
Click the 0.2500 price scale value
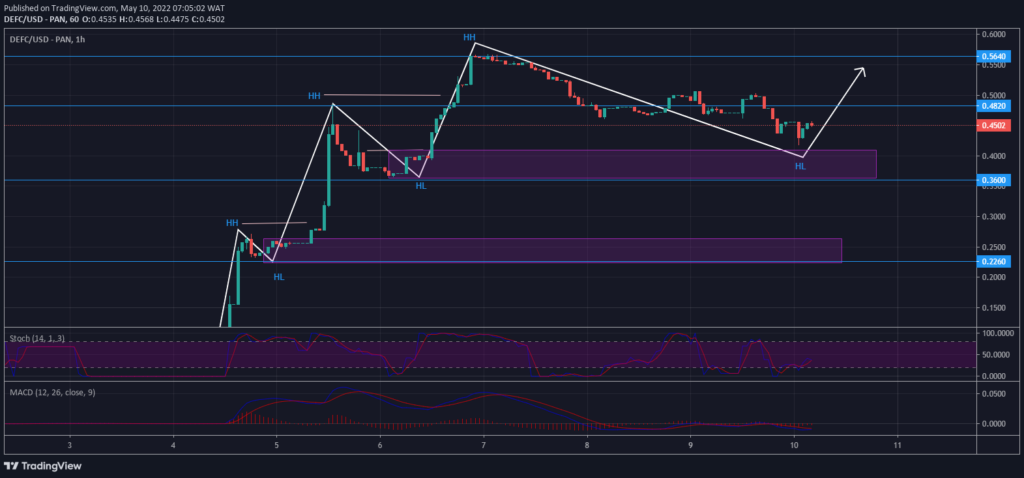(993, 247)
